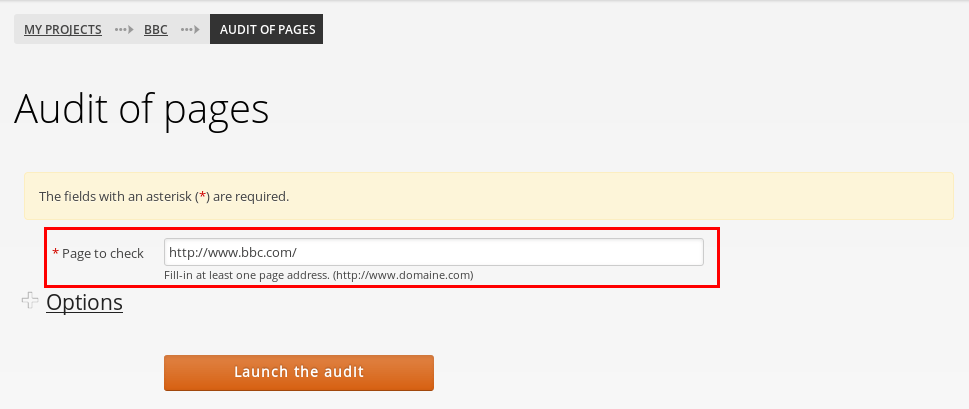This screenshot has height=409, width=969.
Task: Click the yellow required-fields notice banner
Action: click(x=488, y=196)
